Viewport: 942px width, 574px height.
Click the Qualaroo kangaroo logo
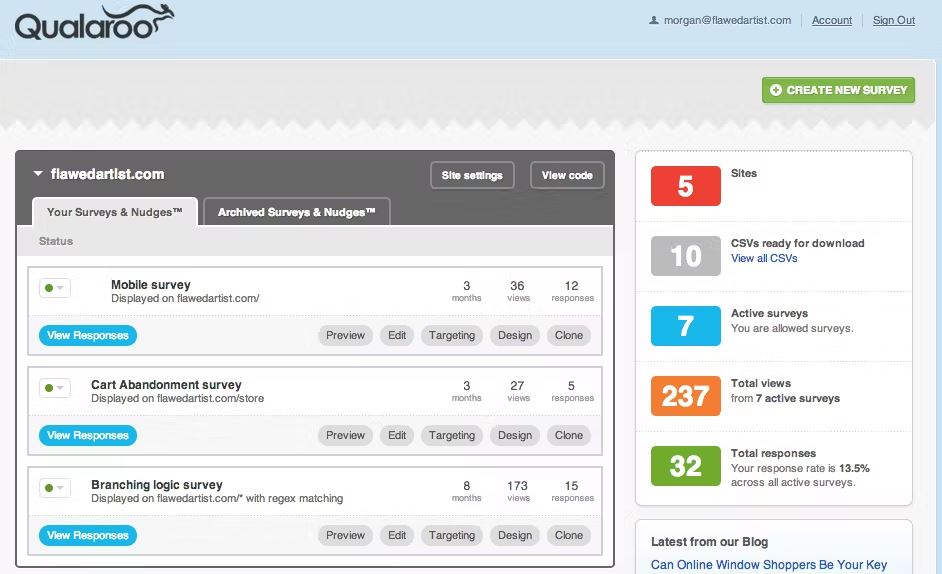pos(94,23)
